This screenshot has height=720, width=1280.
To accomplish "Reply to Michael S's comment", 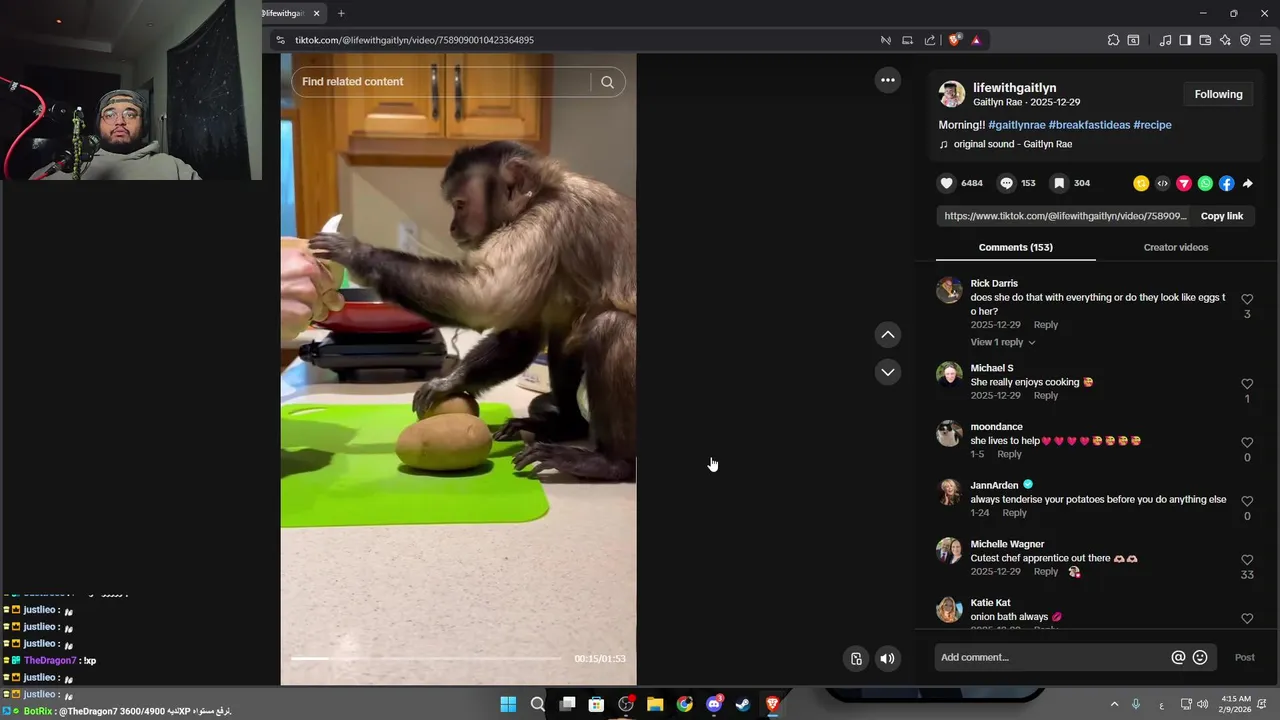I will coord(1045,396).
